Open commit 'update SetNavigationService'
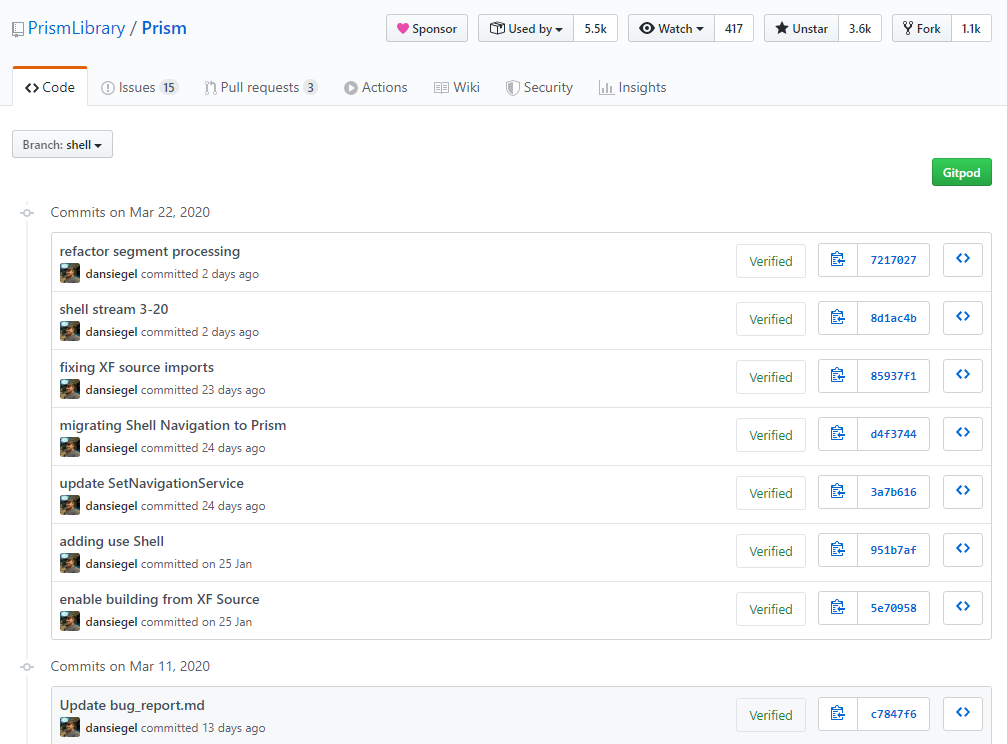 (152, 483)
